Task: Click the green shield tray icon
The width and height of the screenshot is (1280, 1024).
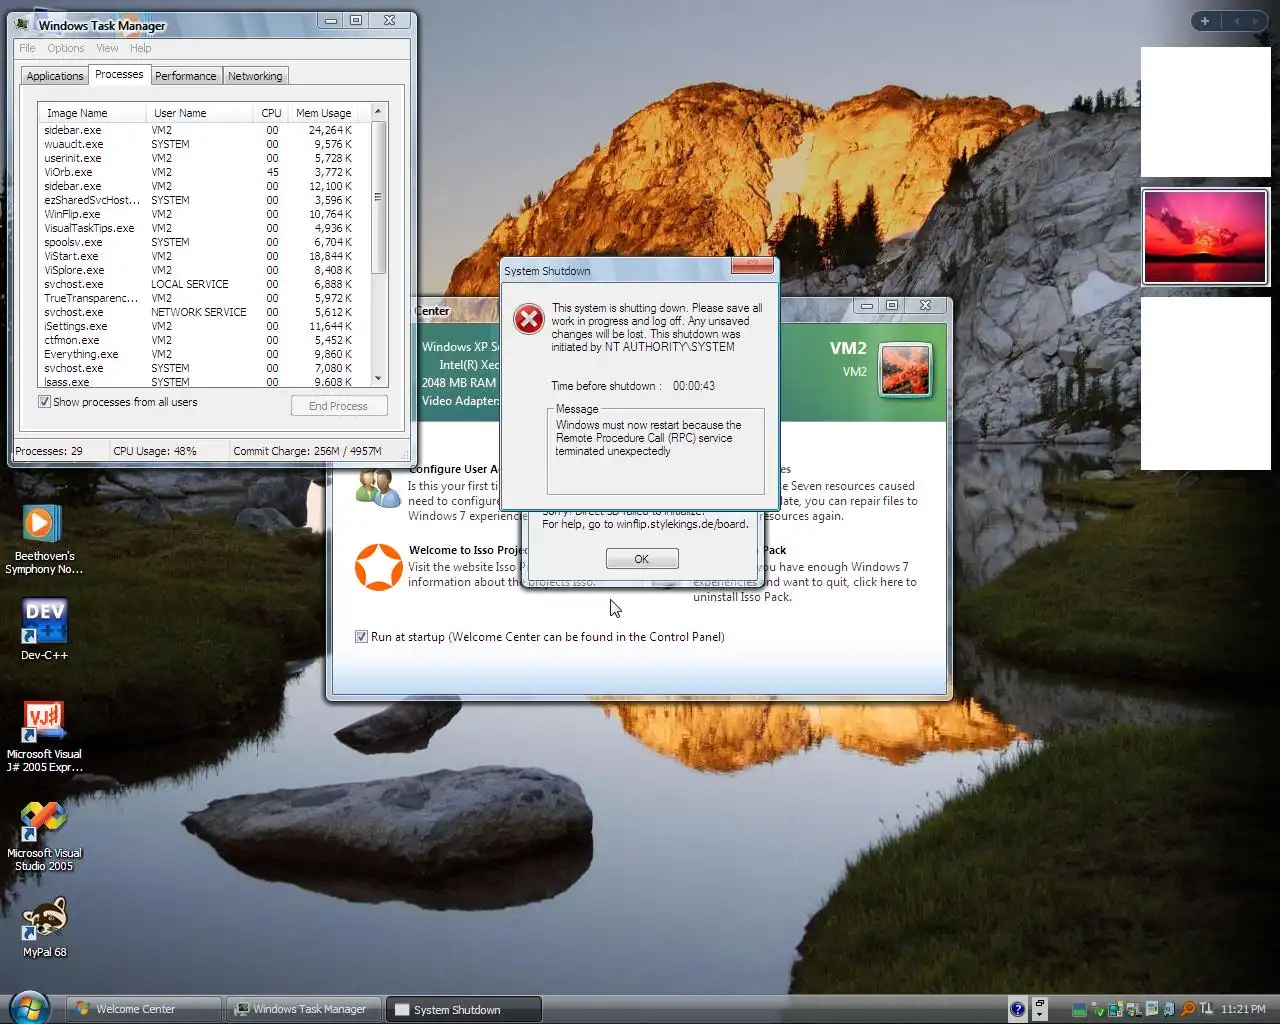Action: click(x=1099, y=1010)
